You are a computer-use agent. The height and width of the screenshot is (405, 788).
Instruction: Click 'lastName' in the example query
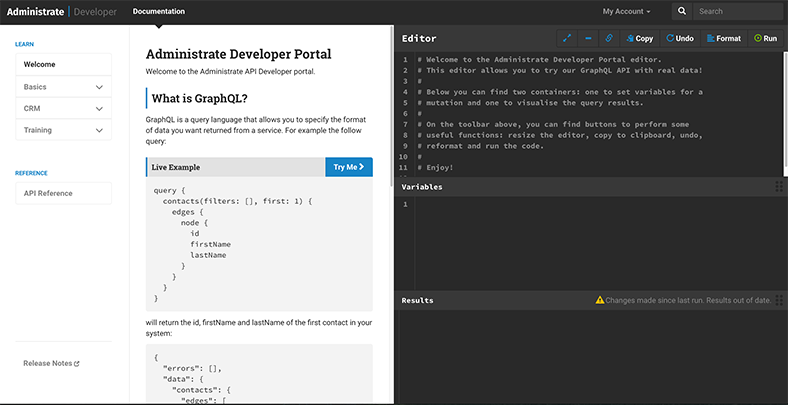point(208,255)
